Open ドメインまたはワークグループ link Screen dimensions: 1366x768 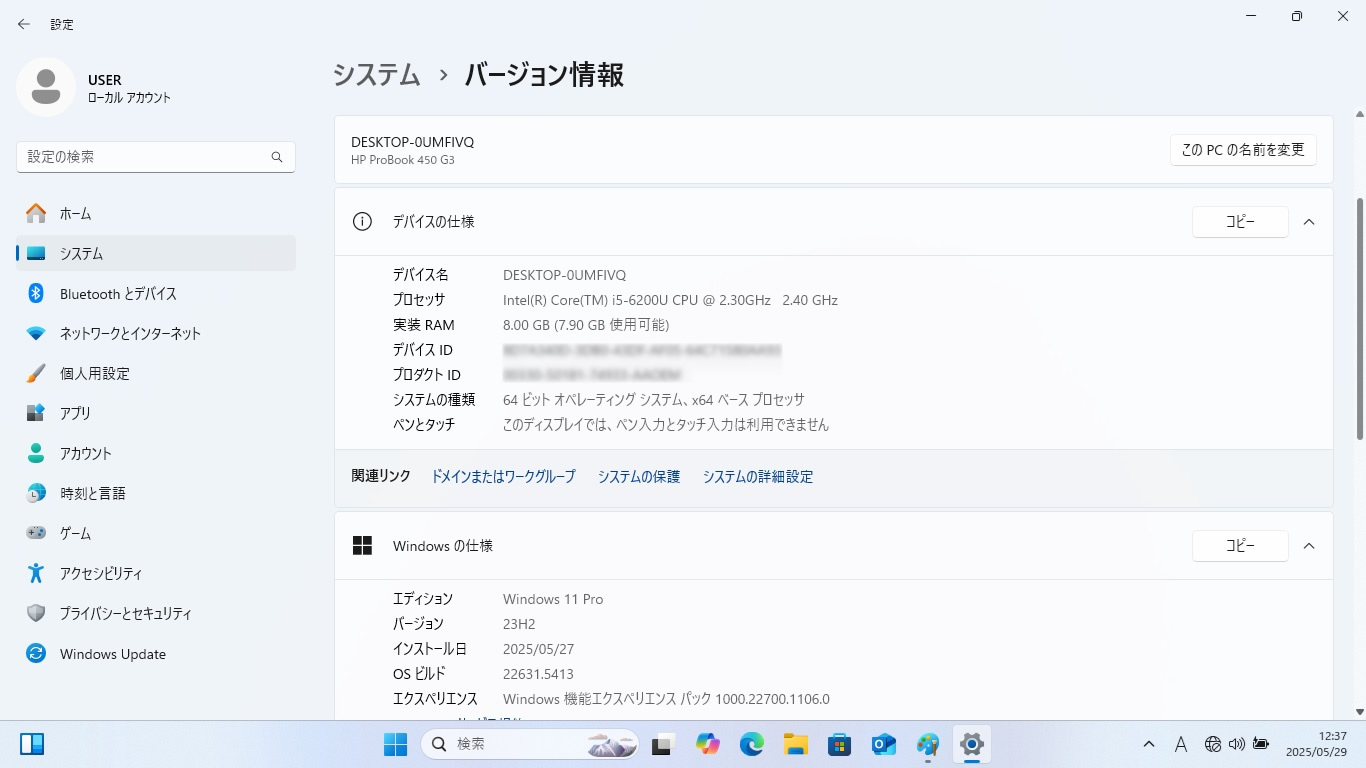(503, 477)
